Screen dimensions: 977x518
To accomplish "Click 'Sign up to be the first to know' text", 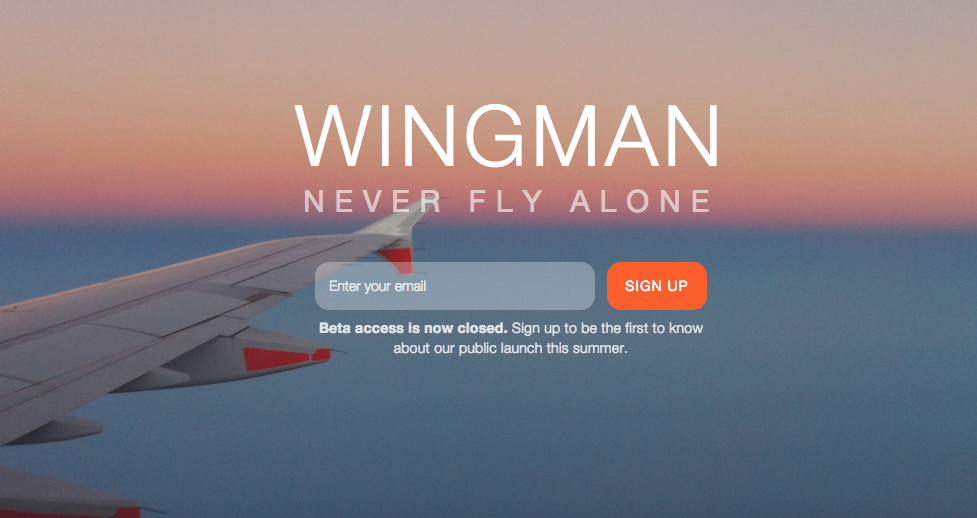I will coord(608,329).
